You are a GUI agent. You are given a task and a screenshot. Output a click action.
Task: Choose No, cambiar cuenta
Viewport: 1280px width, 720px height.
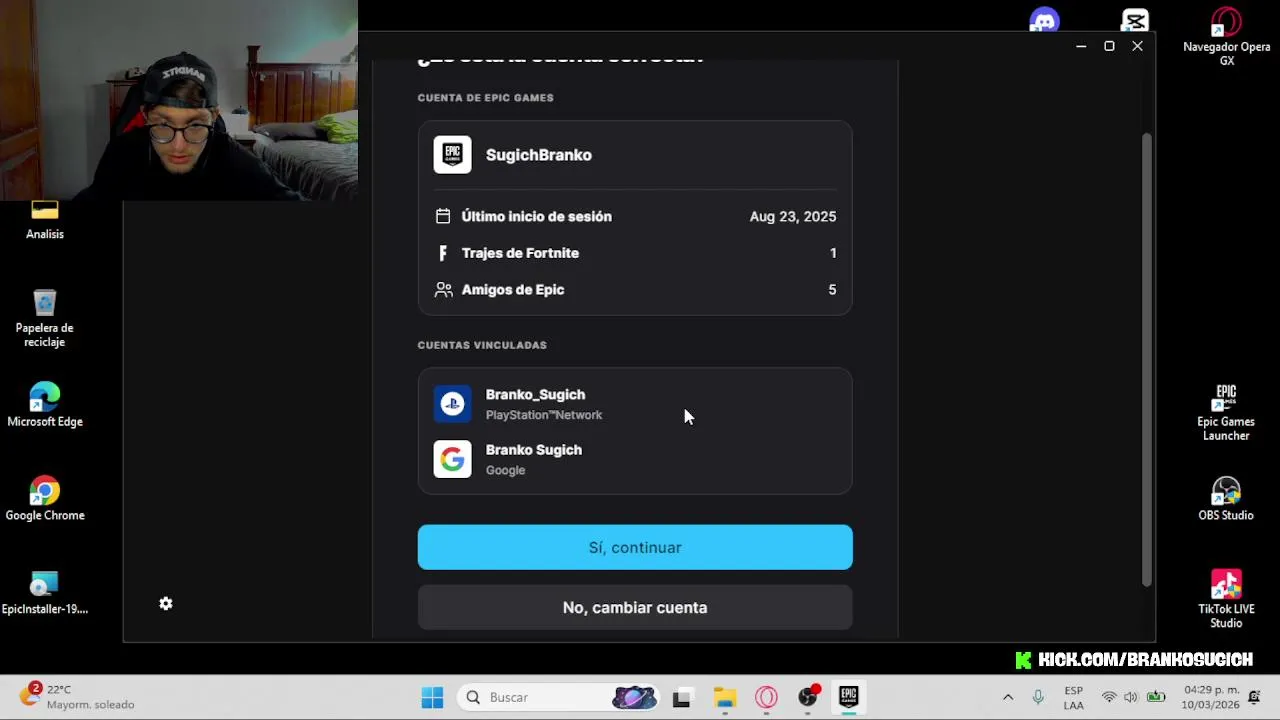635,608
